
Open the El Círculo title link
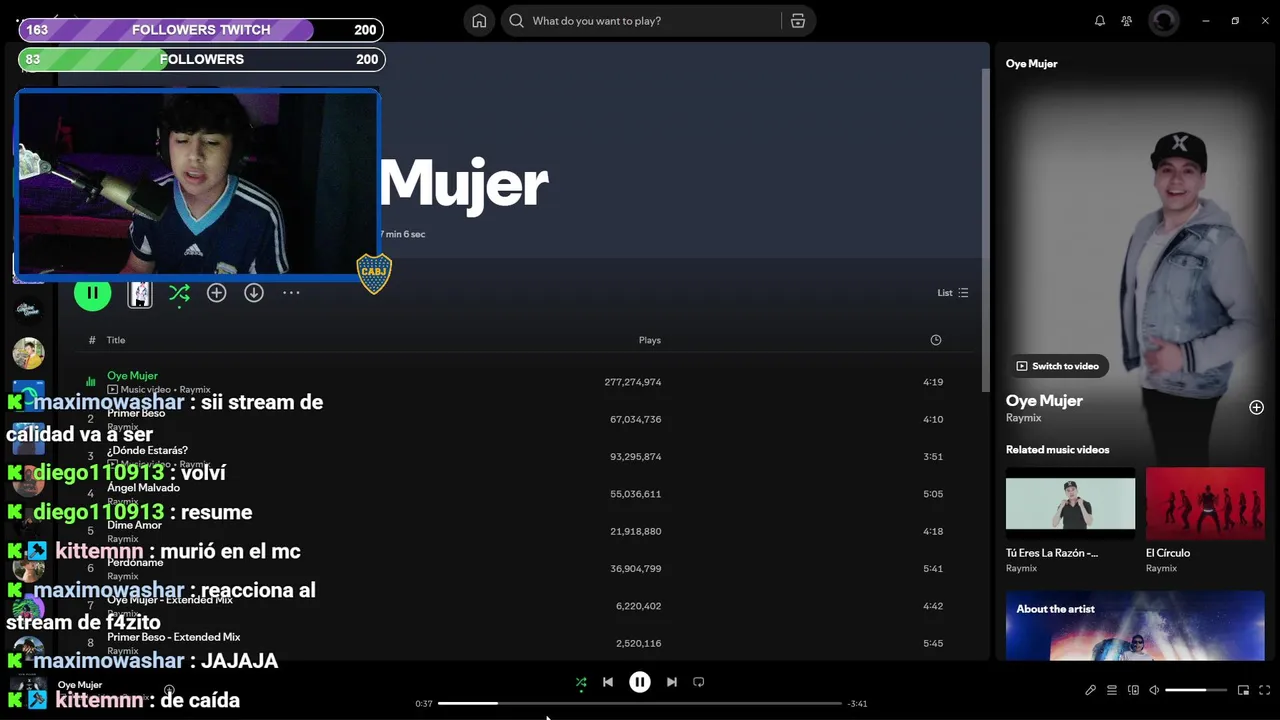pos(1168,553)
